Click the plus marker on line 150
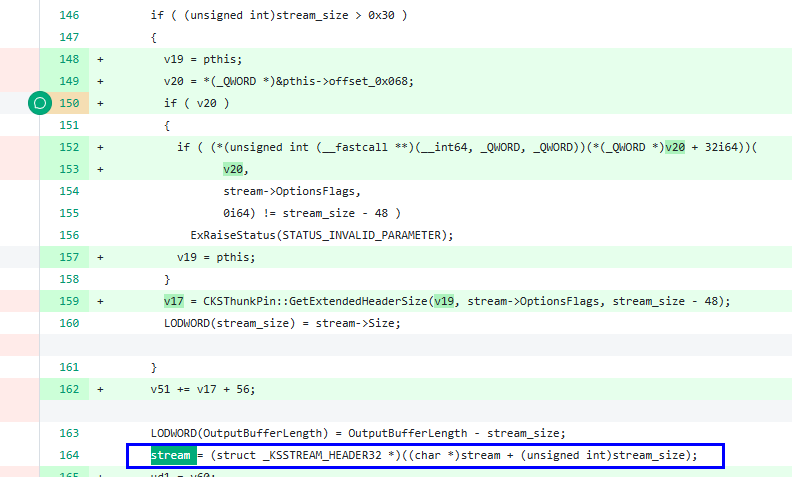 click(100, 103)
